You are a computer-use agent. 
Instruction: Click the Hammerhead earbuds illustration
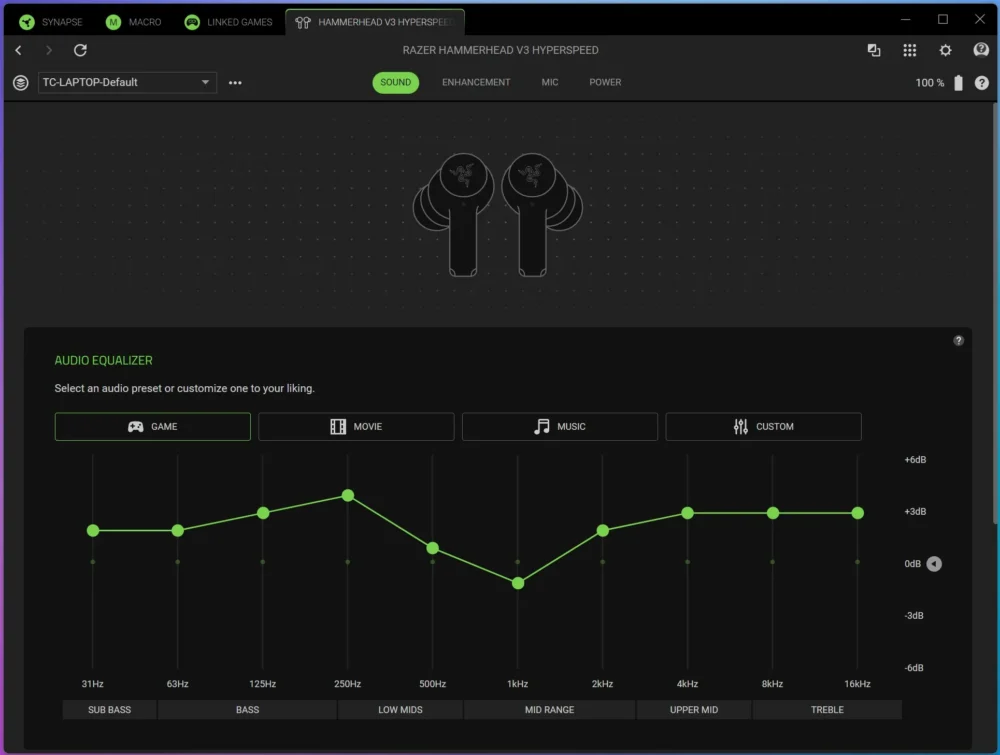(x=497, y=215)
